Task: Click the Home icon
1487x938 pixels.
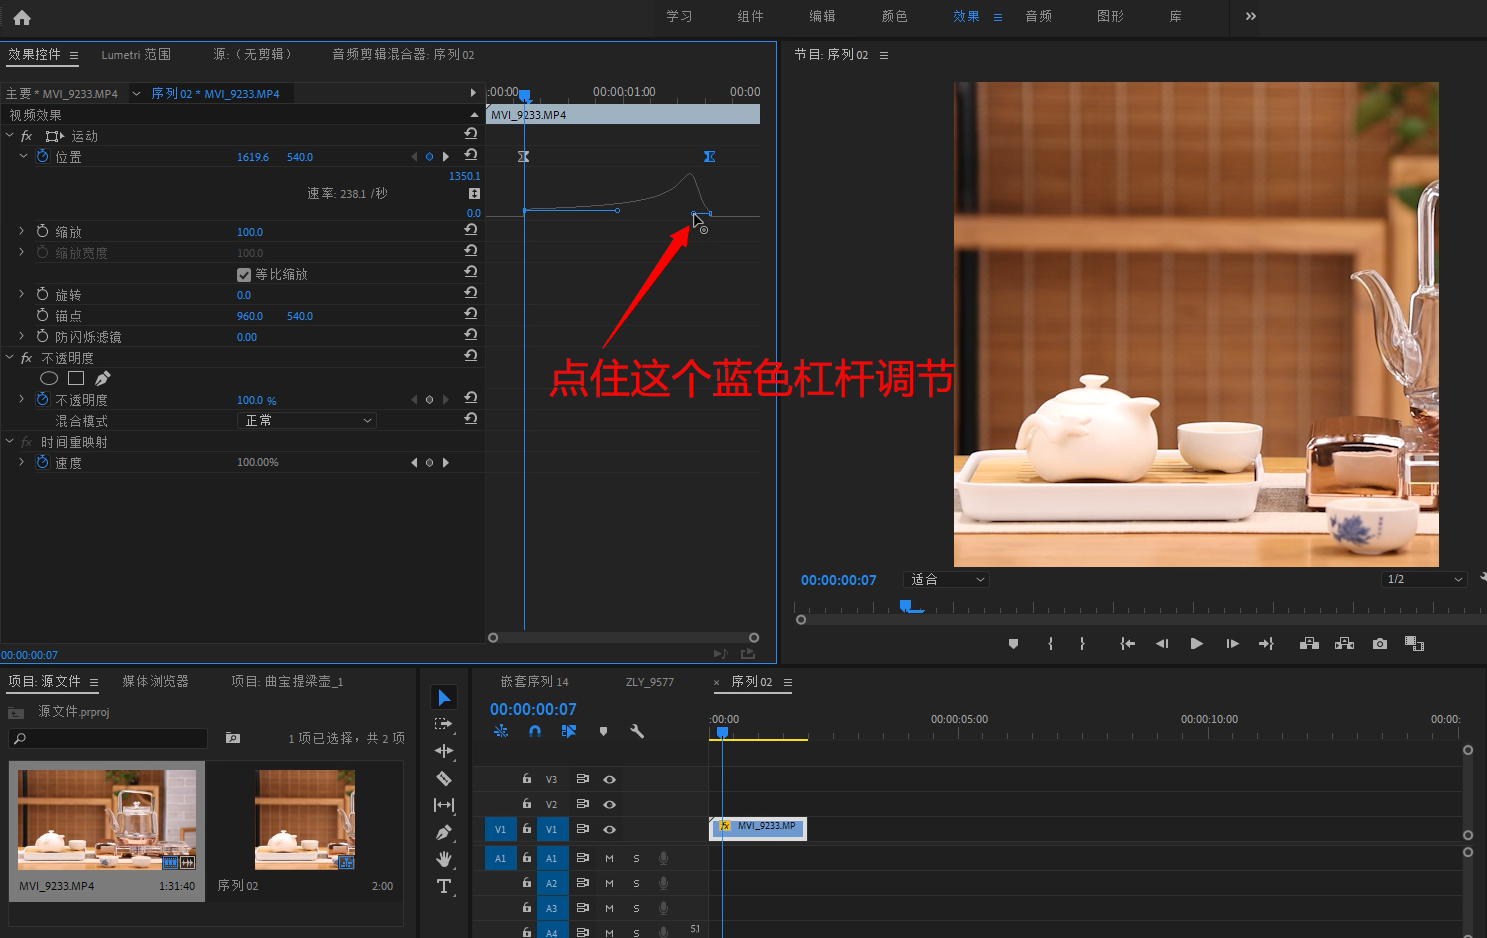Action: coord(22,17)
